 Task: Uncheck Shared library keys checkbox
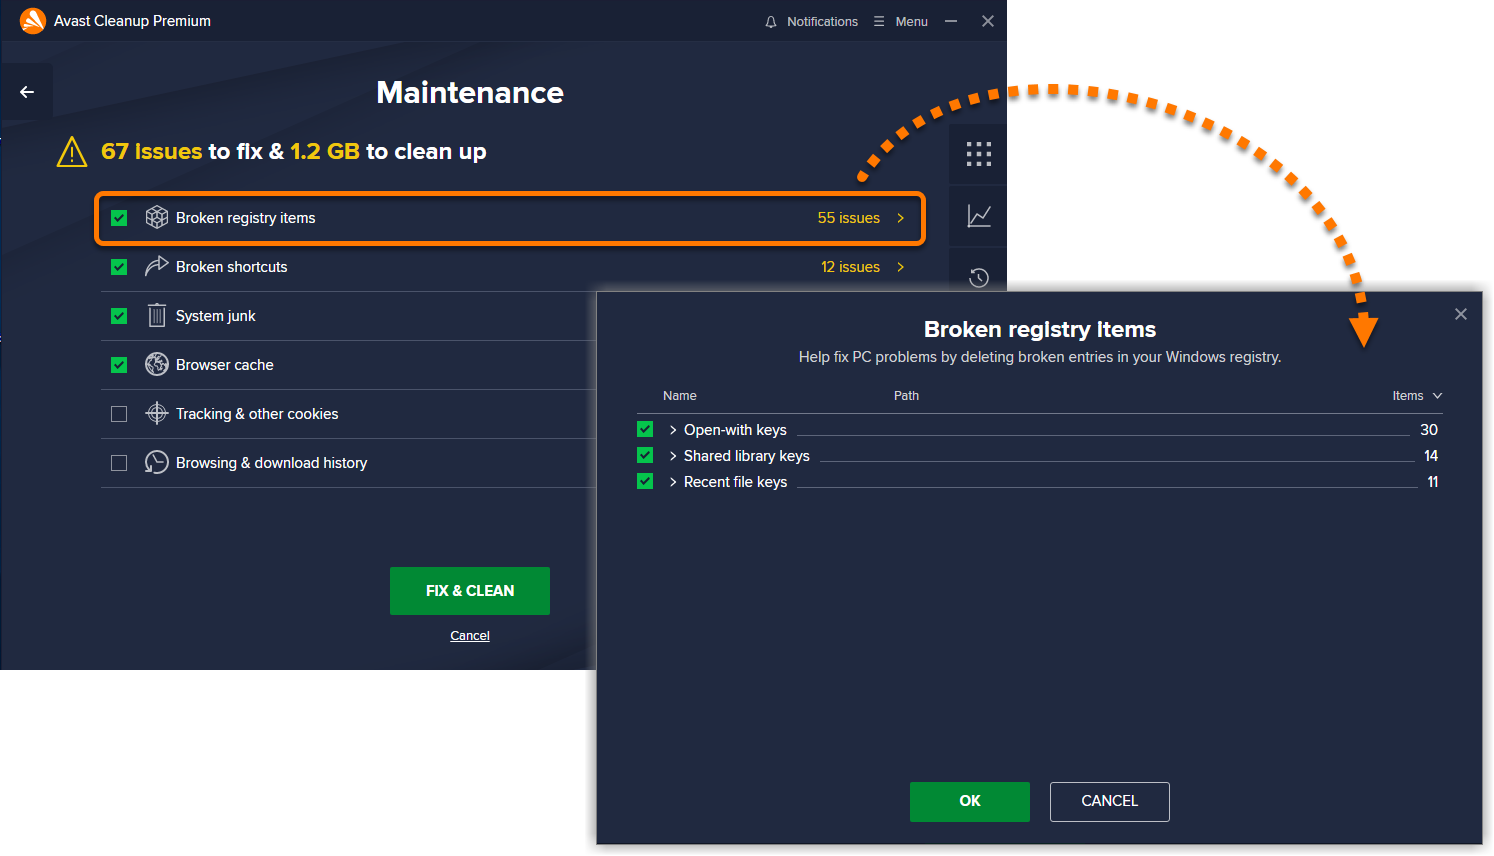(x=645, y=455)
